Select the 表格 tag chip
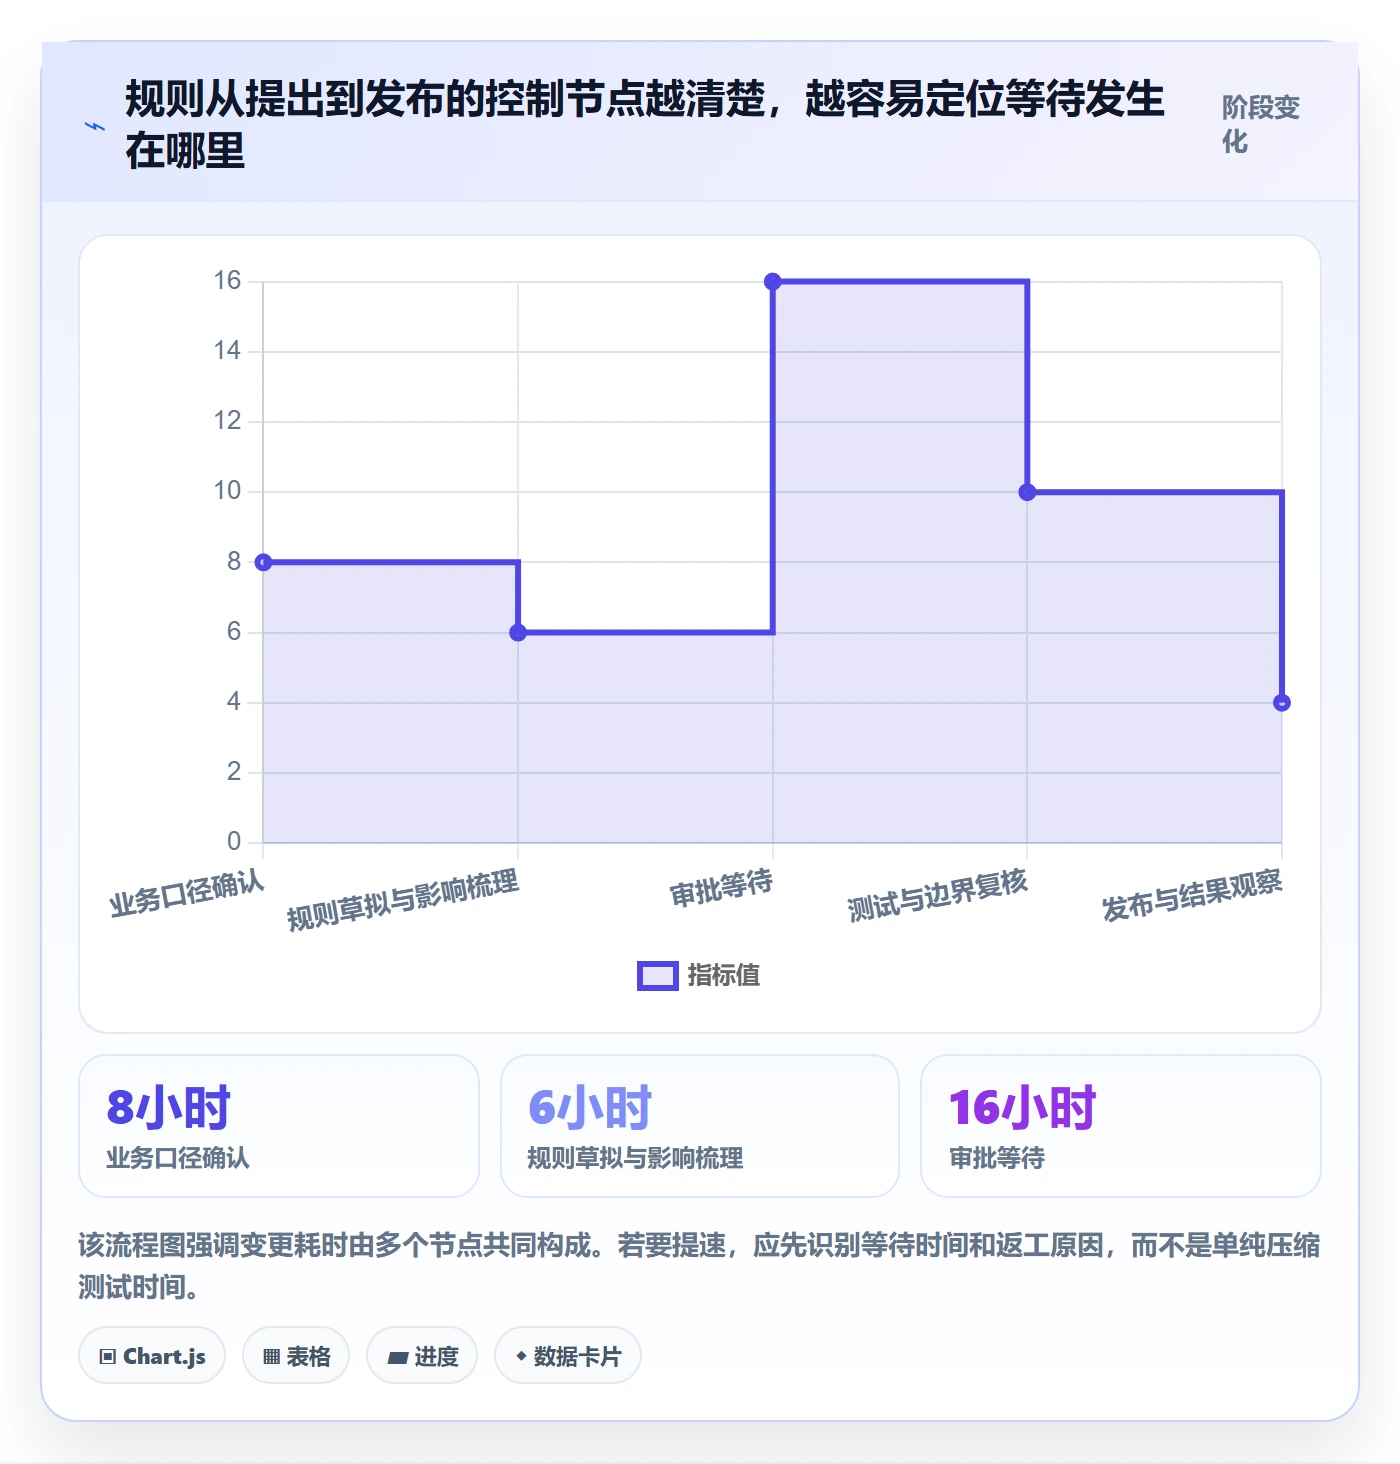 pyautogui.click(x=296, y=1356)
